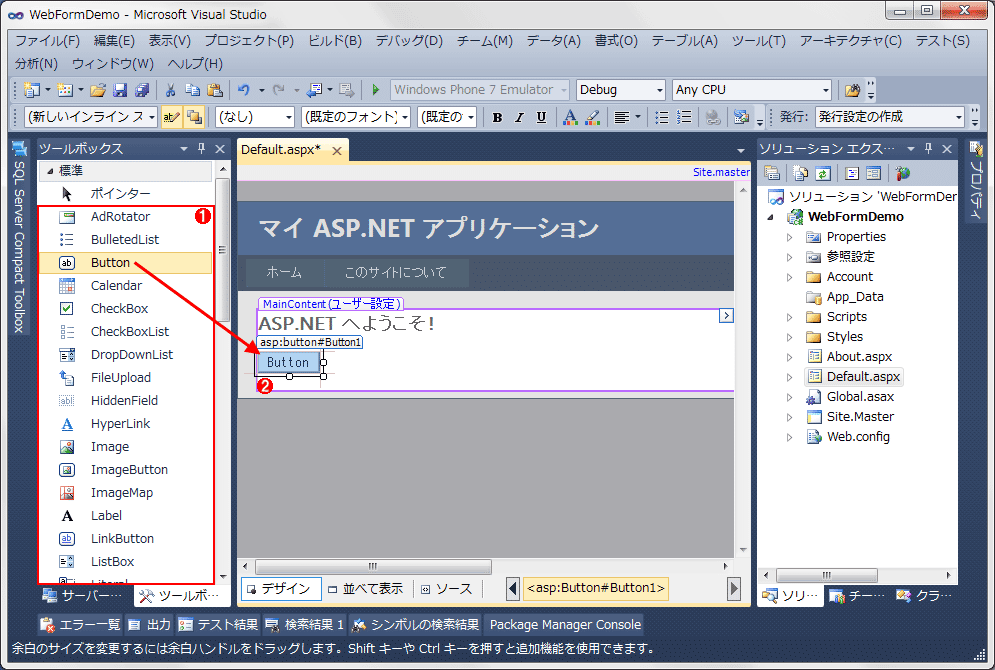The height and width of the screenshot is (670, 995).
Task: Click the foreground font color icon
Action: [x=570, y=117]
